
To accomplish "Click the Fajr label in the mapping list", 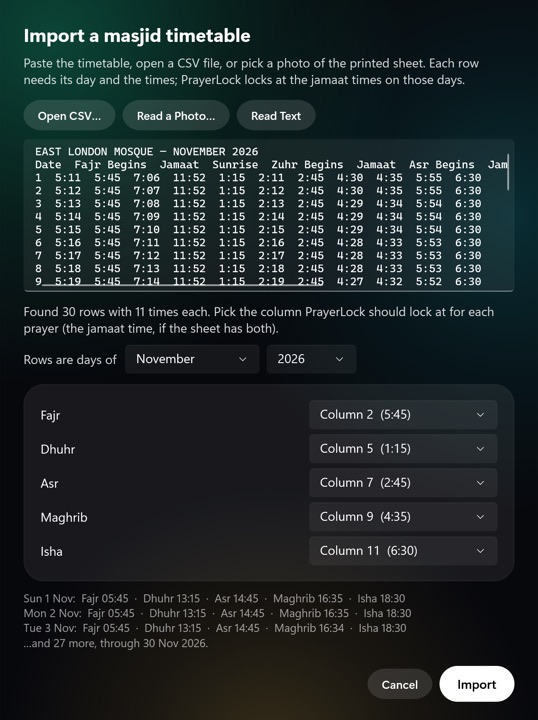I will pyautogui.click(x=50, y=415).
